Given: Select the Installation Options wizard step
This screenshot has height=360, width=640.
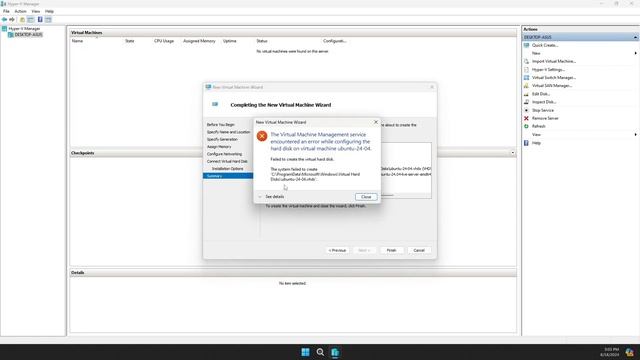Looking at the screenshot, I should click(227, 169).
